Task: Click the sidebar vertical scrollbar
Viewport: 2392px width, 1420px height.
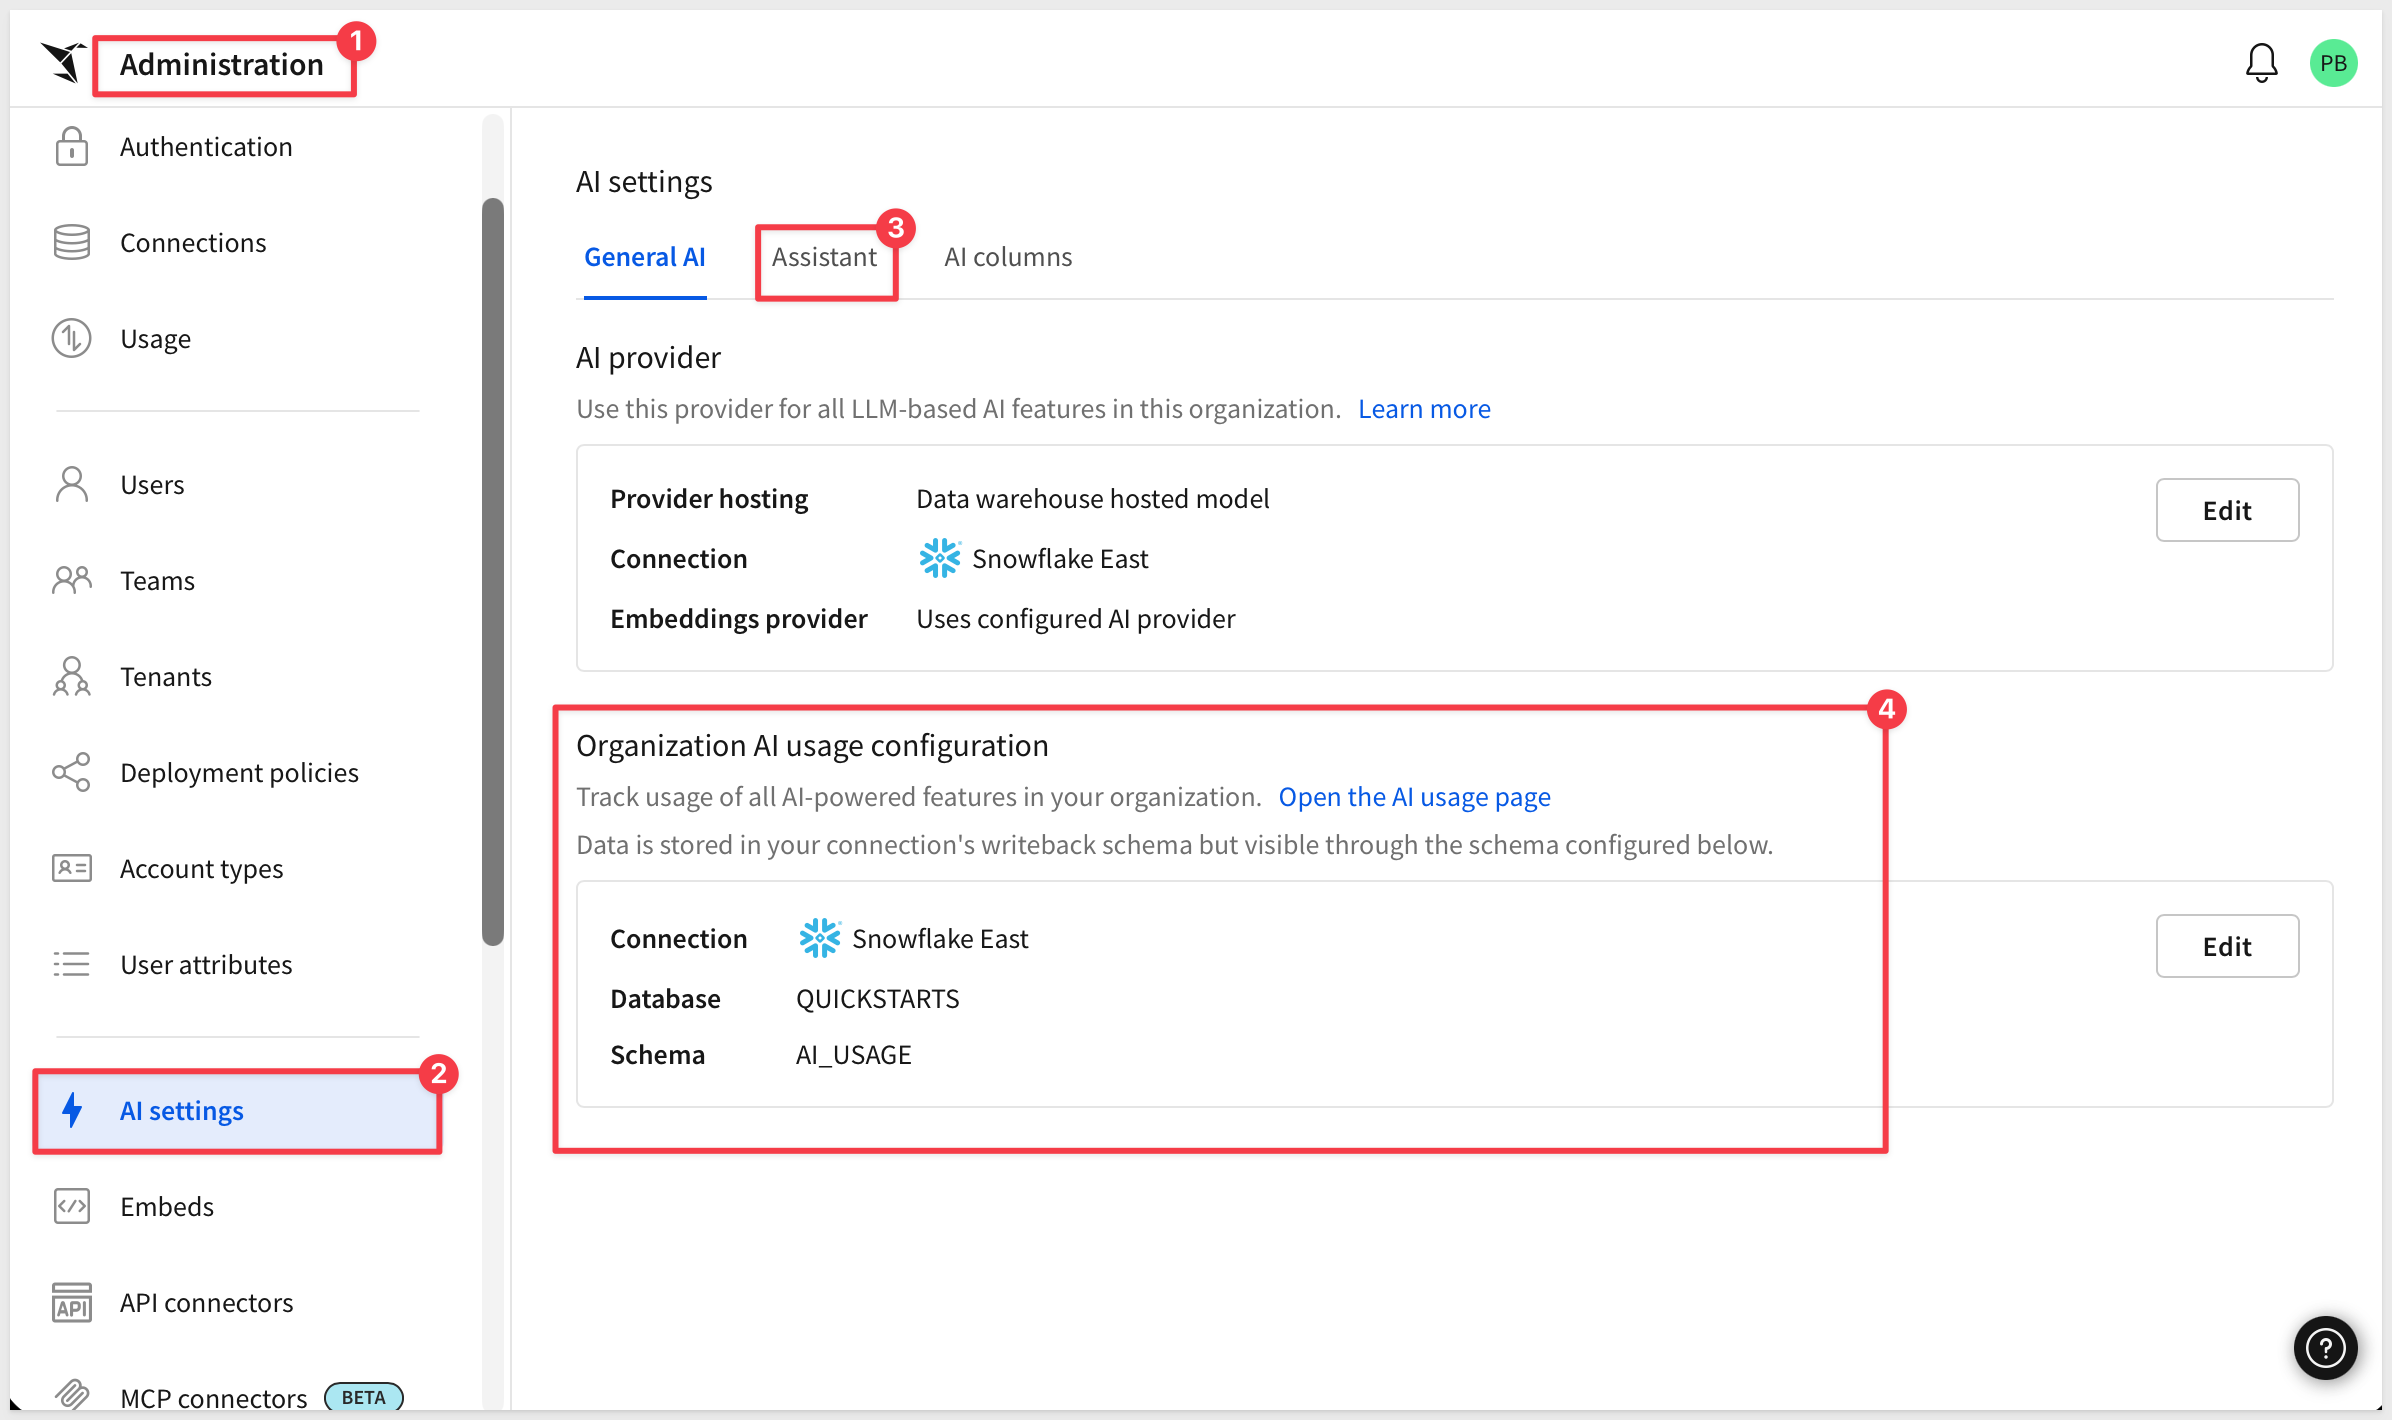Action: (x=492, y=572)
